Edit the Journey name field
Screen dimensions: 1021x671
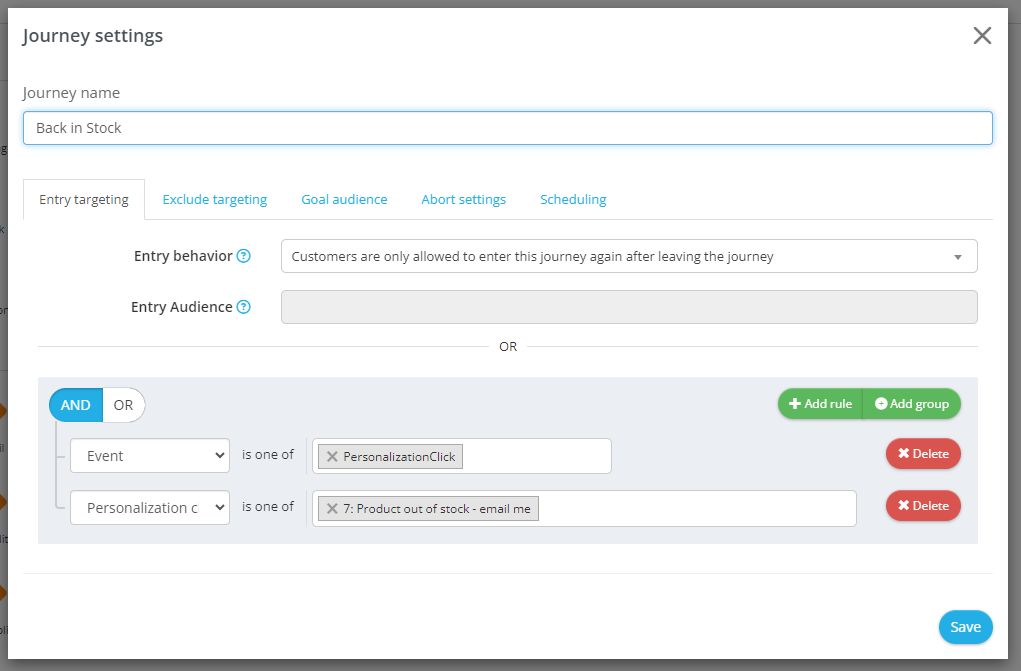pos(508,128)
